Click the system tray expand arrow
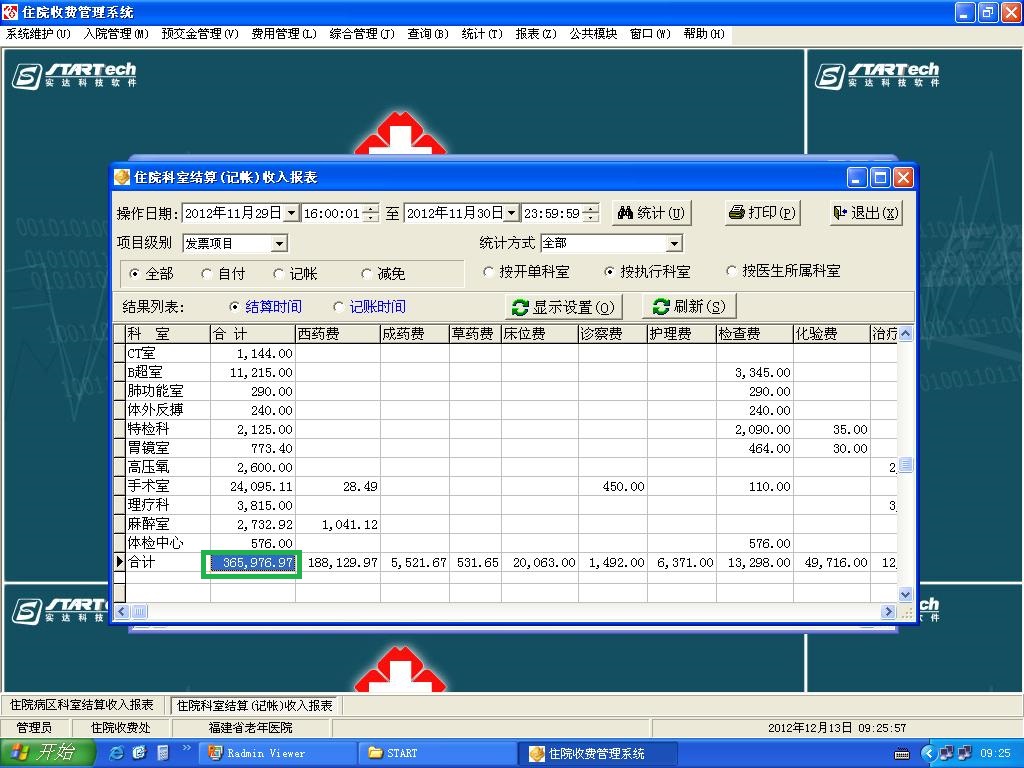This screenshot has width=1024, height=768. pyautogui.click(x=928, y=754)
